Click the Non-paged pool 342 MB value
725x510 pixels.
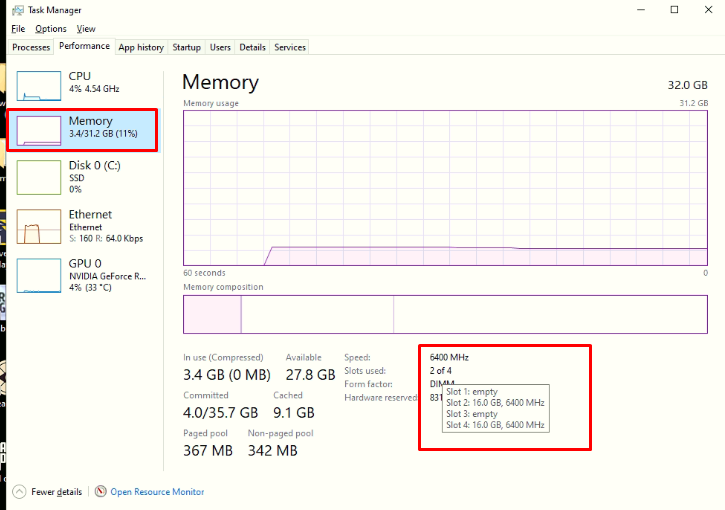point(272,450)
